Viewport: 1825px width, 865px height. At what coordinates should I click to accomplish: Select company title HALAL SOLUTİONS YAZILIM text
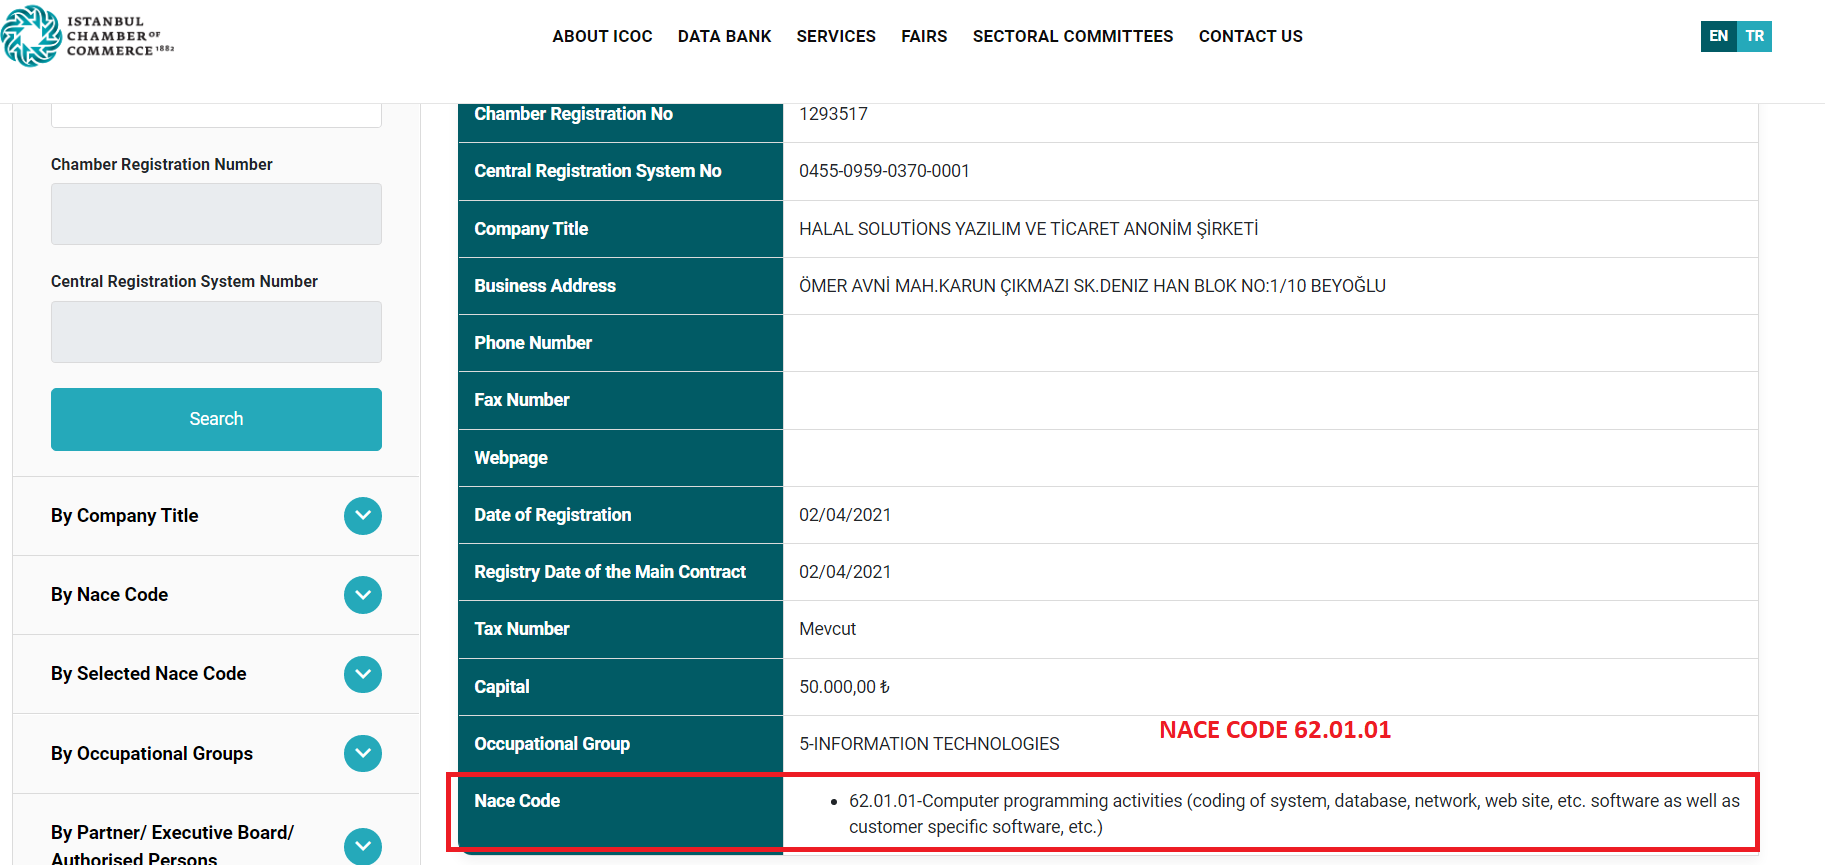[1028, 229]
